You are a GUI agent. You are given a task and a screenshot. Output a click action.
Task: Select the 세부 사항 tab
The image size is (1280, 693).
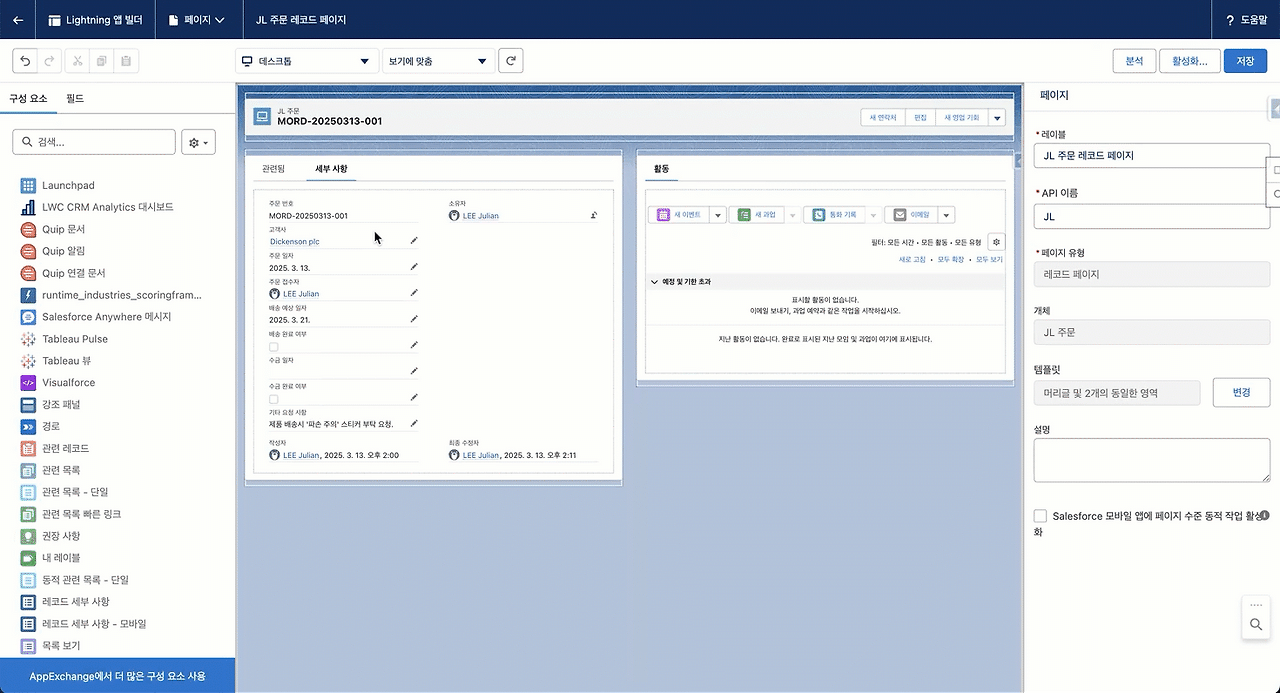(x=331, y=169)
